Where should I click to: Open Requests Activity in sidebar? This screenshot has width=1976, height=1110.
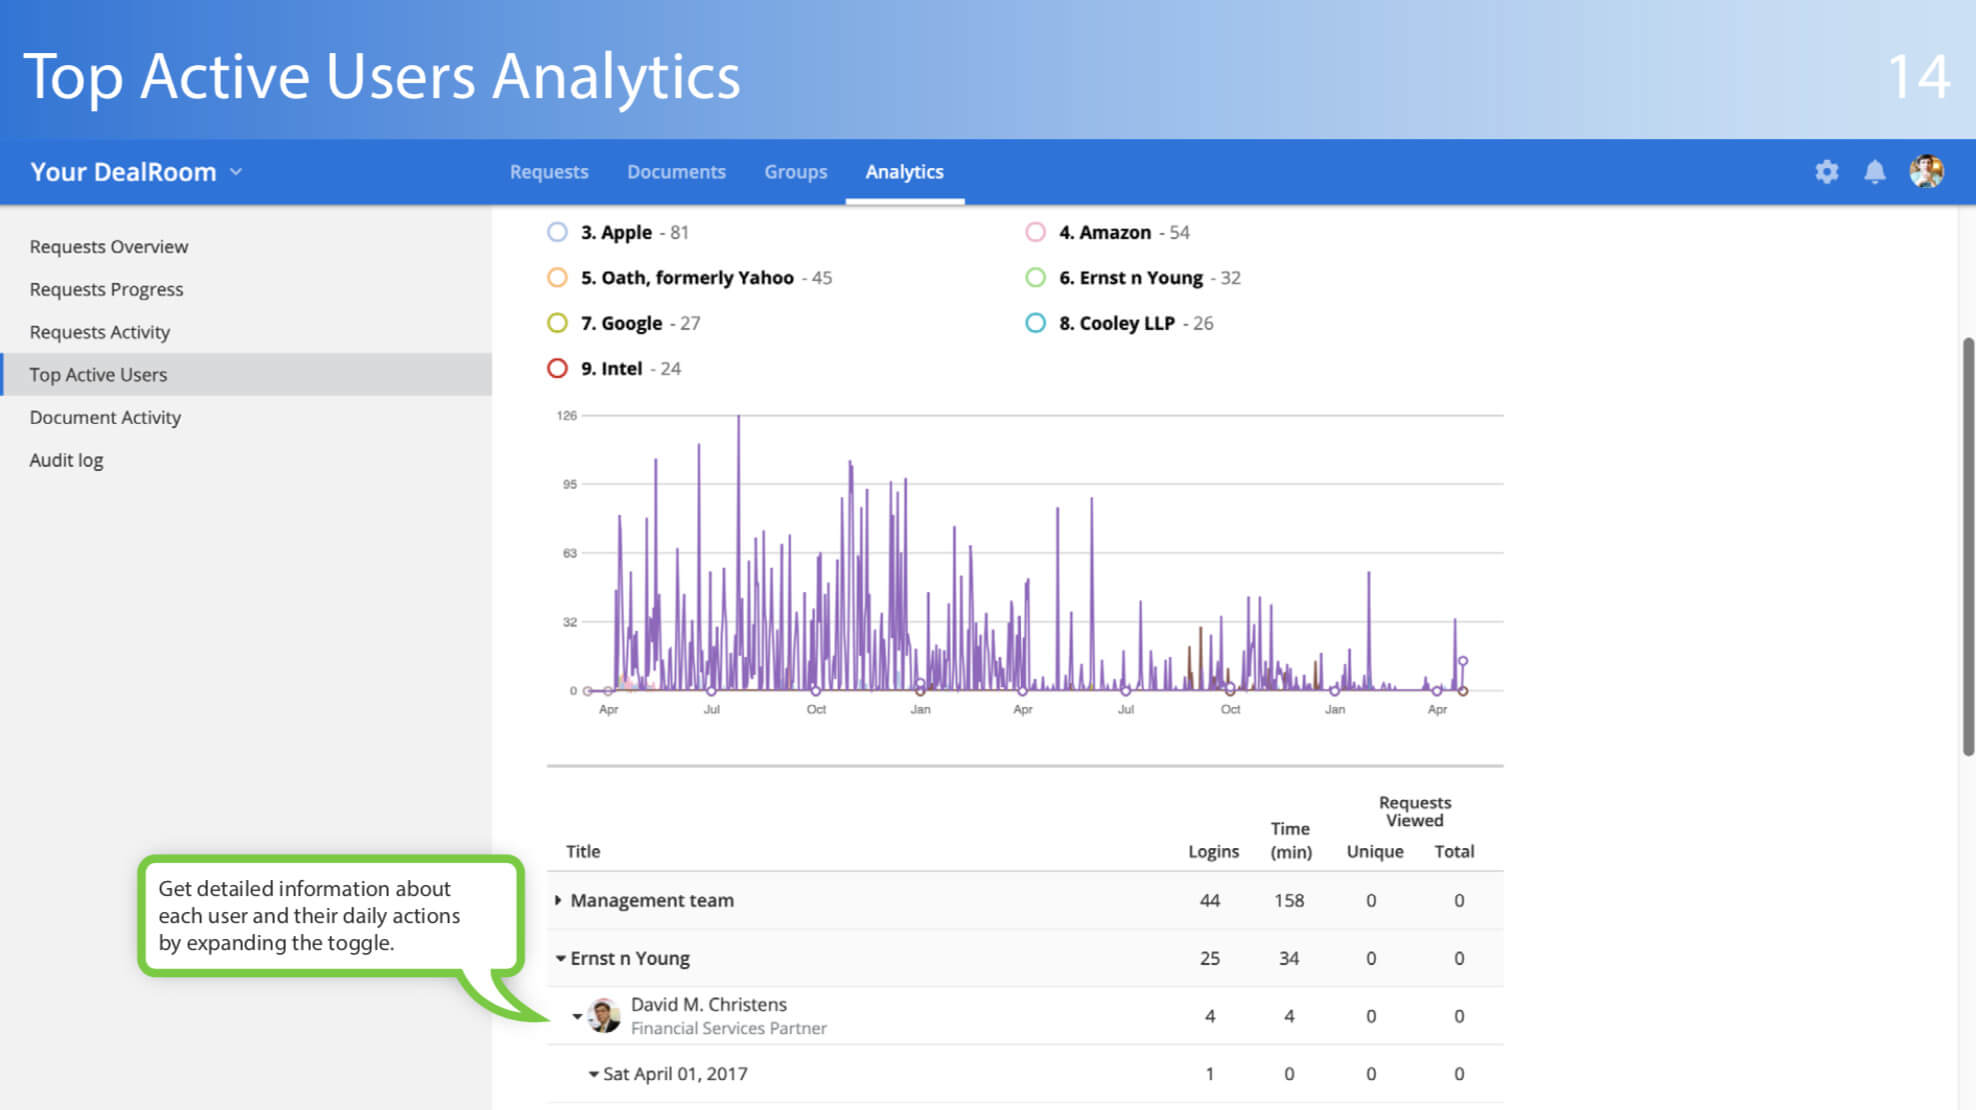[100, 332]
